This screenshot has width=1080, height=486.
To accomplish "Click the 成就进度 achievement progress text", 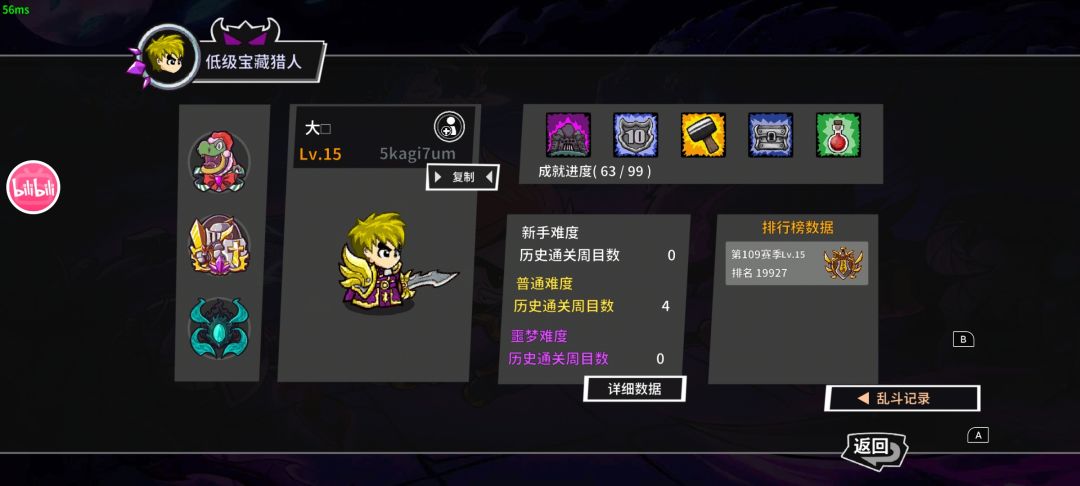I will coord(594,171).
